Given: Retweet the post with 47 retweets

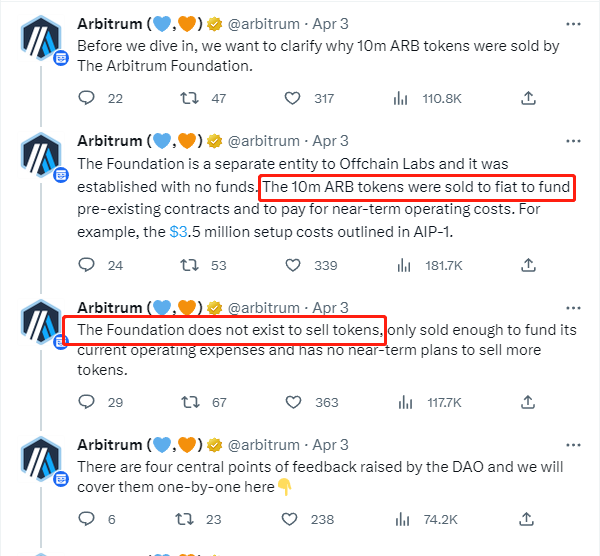Looking at the screenshot, I should pyautogui.click(x=189, y=98).
